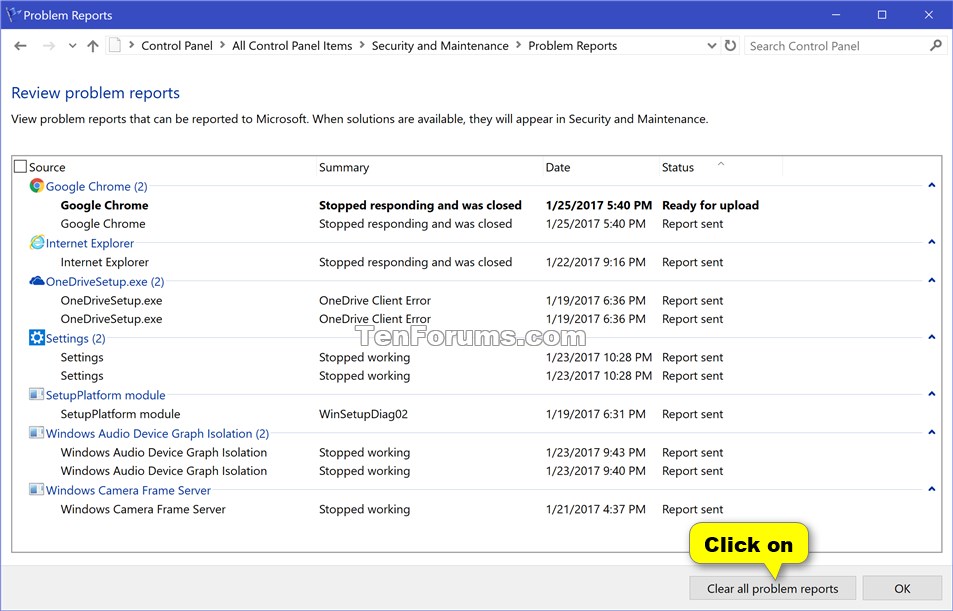This screenshot has width=953, height=611.
Task: Sort by the Status column header
Action: pos(678,167)
